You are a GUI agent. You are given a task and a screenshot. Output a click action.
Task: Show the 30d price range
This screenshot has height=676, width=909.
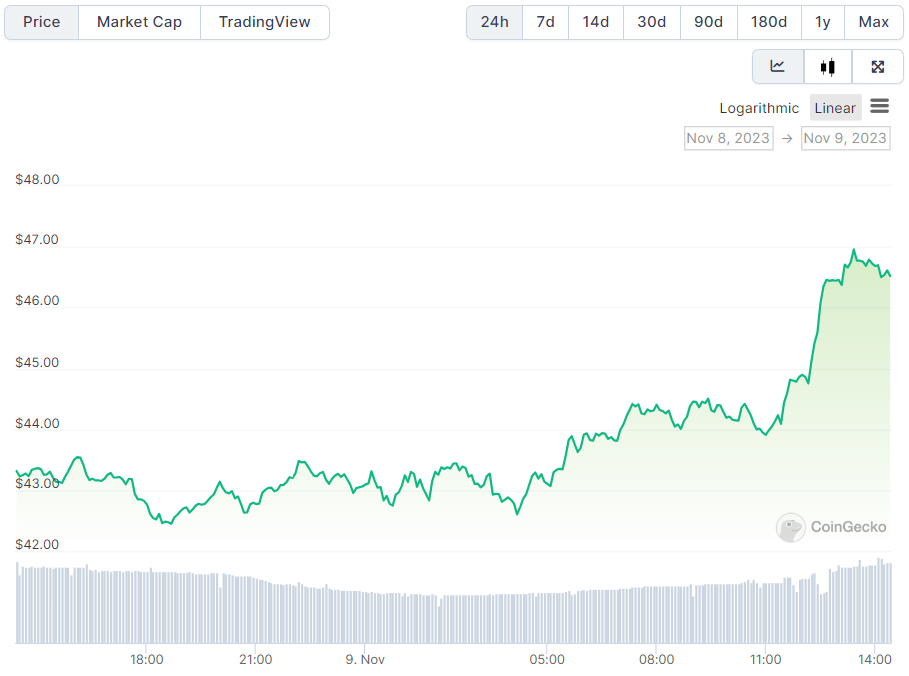click(651, 22)
